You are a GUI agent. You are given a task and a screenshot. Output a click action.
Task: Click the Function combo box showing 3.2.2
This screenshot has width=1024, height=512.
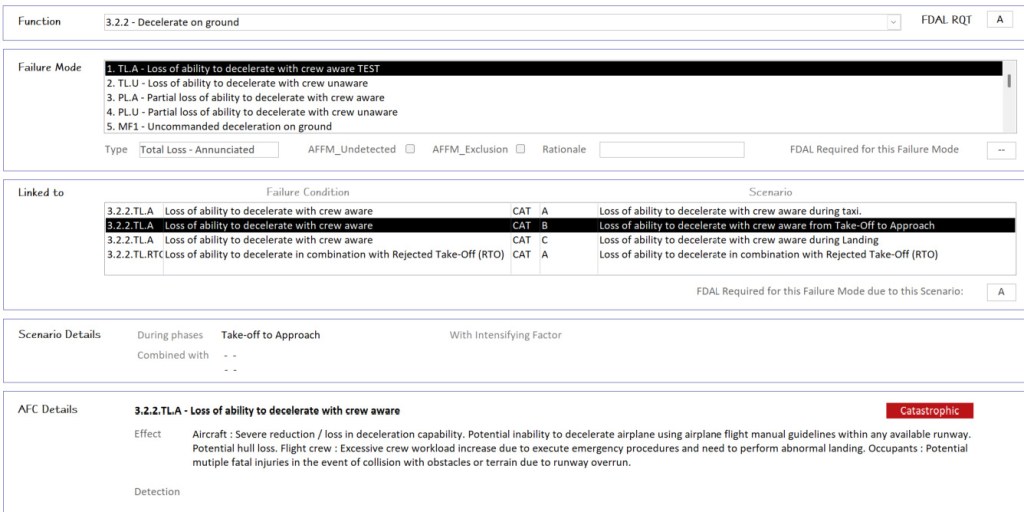pos(495,22)
